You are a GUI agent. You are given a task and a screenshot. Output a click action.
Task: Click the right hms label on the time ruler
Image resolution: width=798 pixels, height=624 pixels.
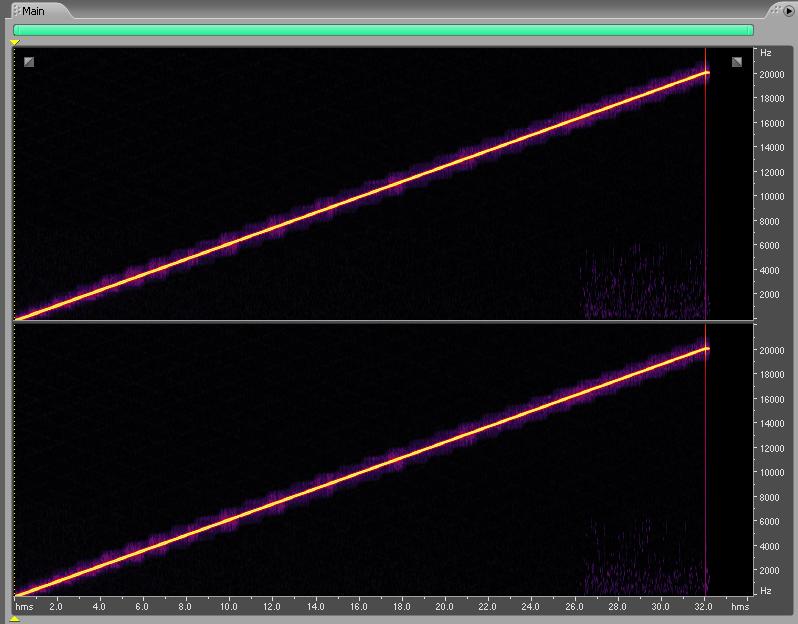coord(740,607)
